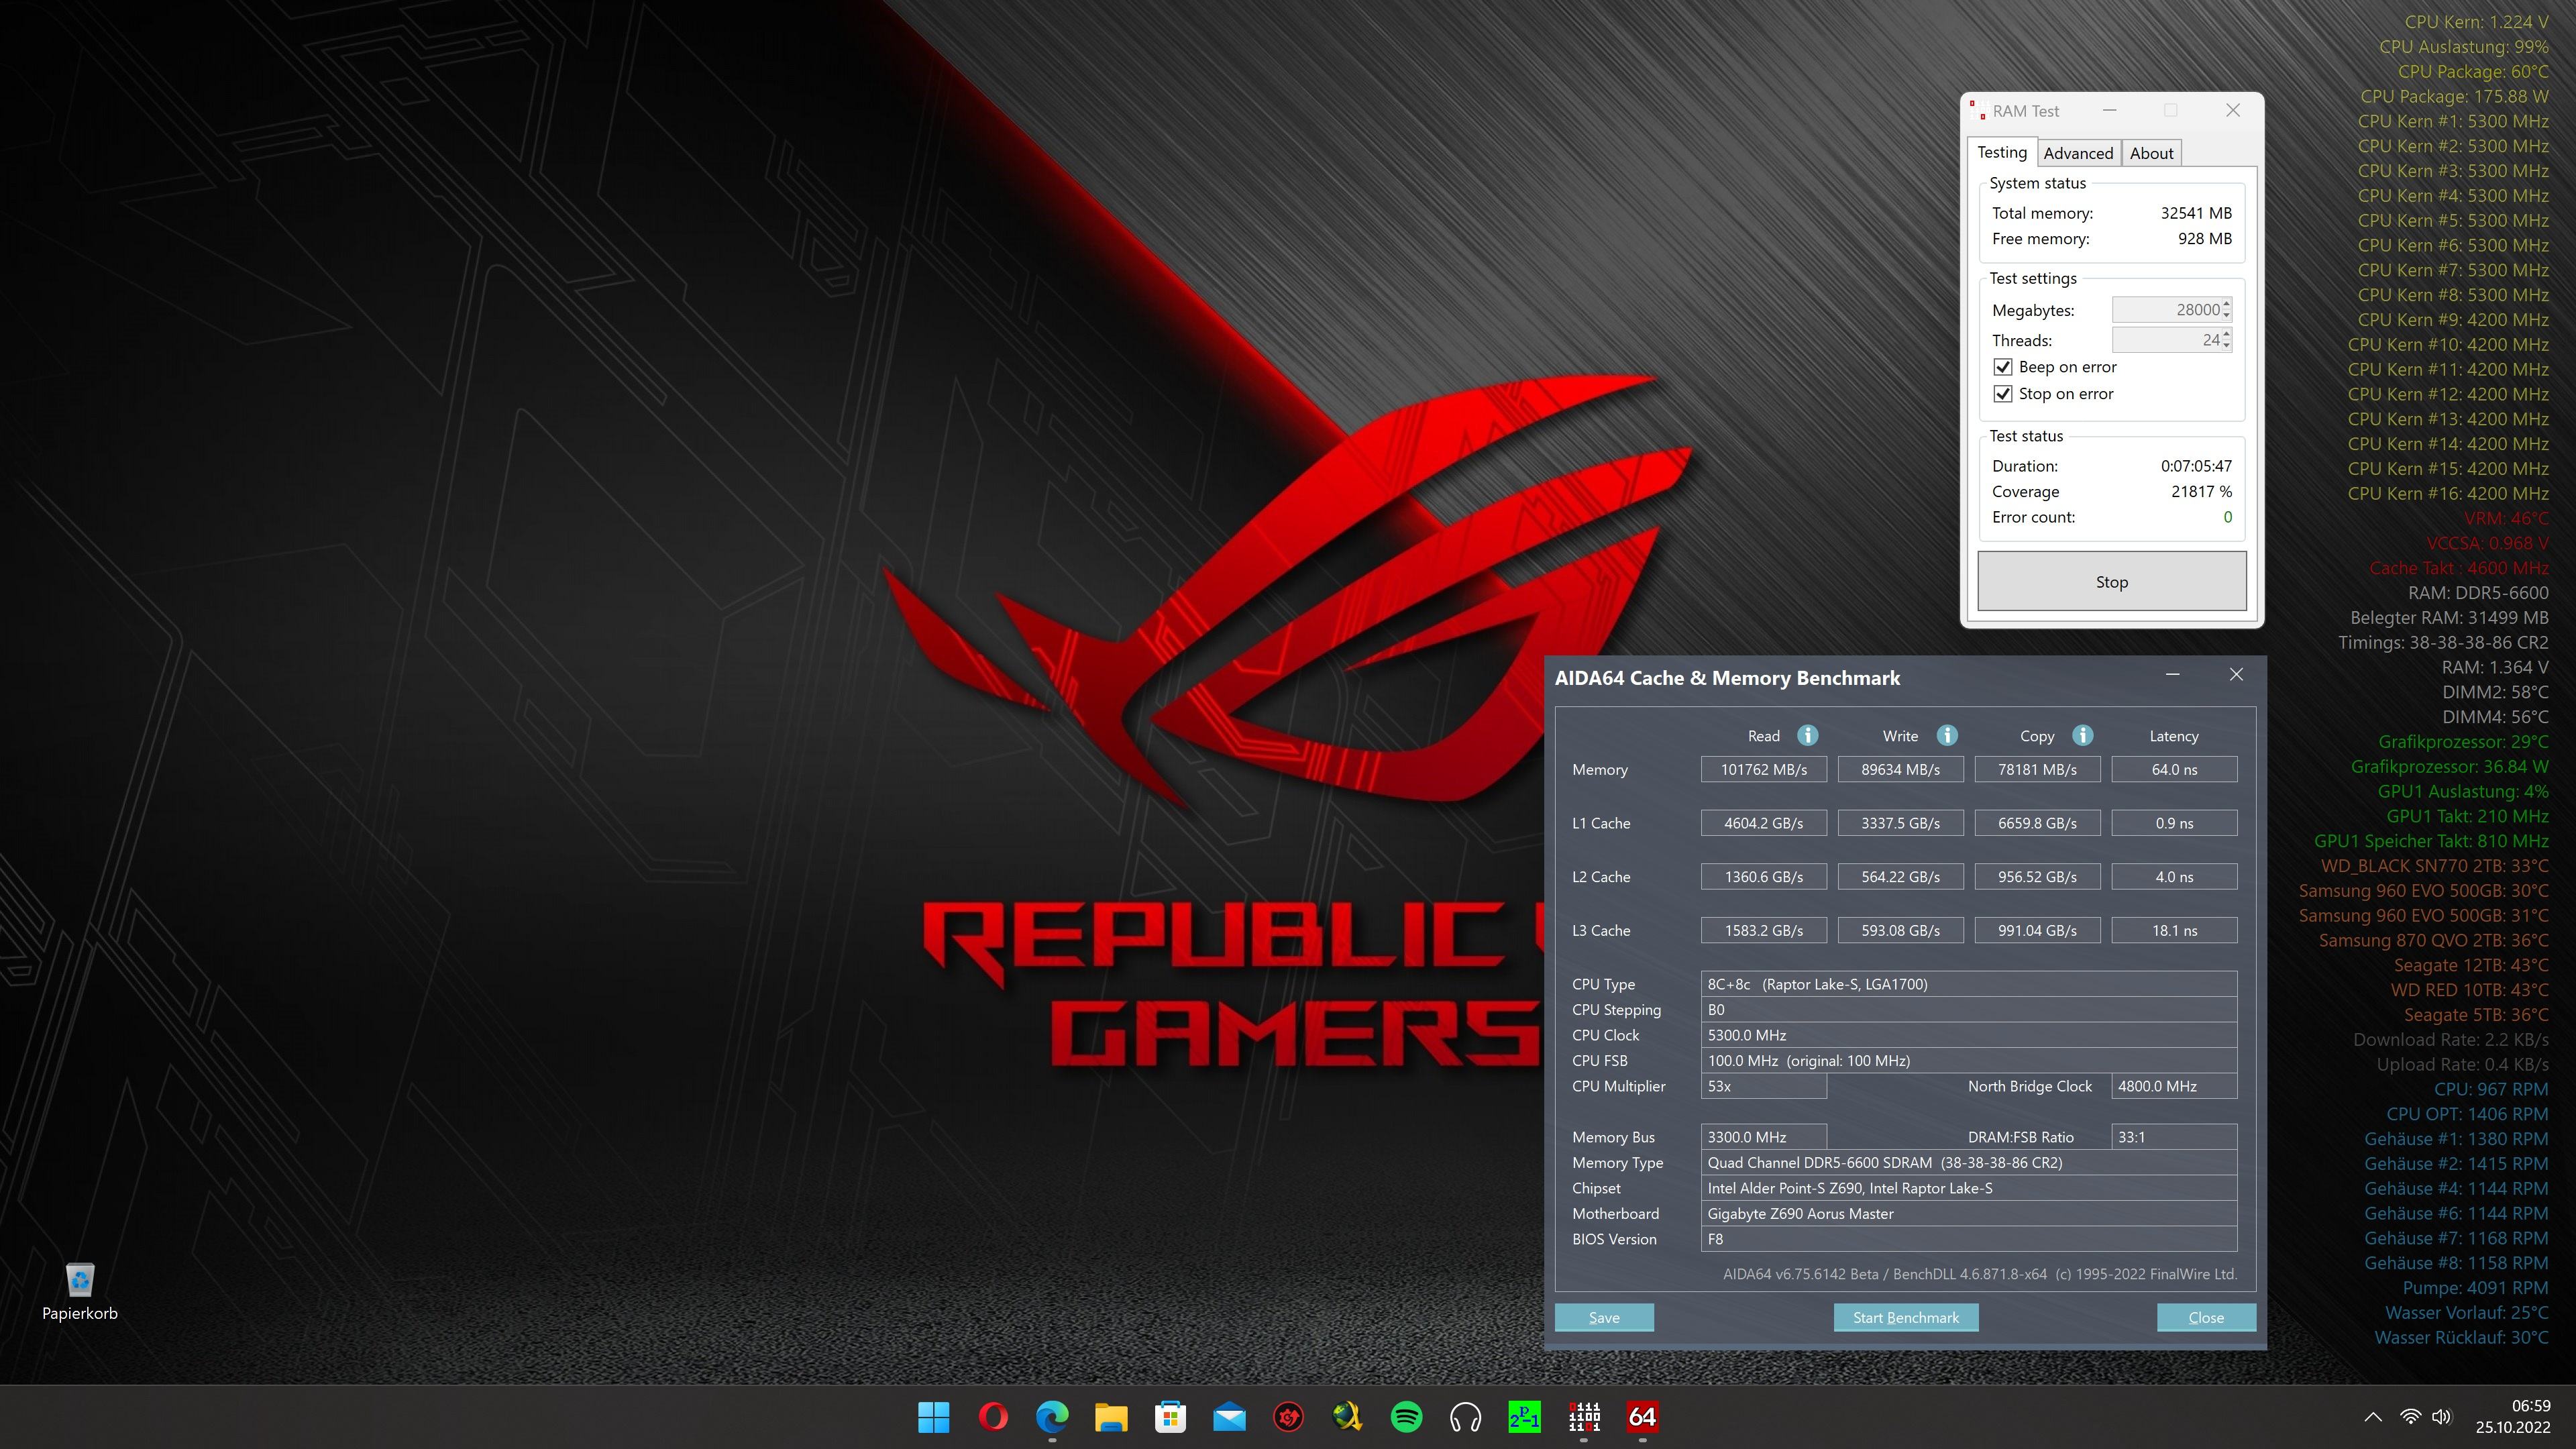This screenshot has width=2576, height=1449.
Task: Show hidden system tray icons
Action: coord(2372,1417)
